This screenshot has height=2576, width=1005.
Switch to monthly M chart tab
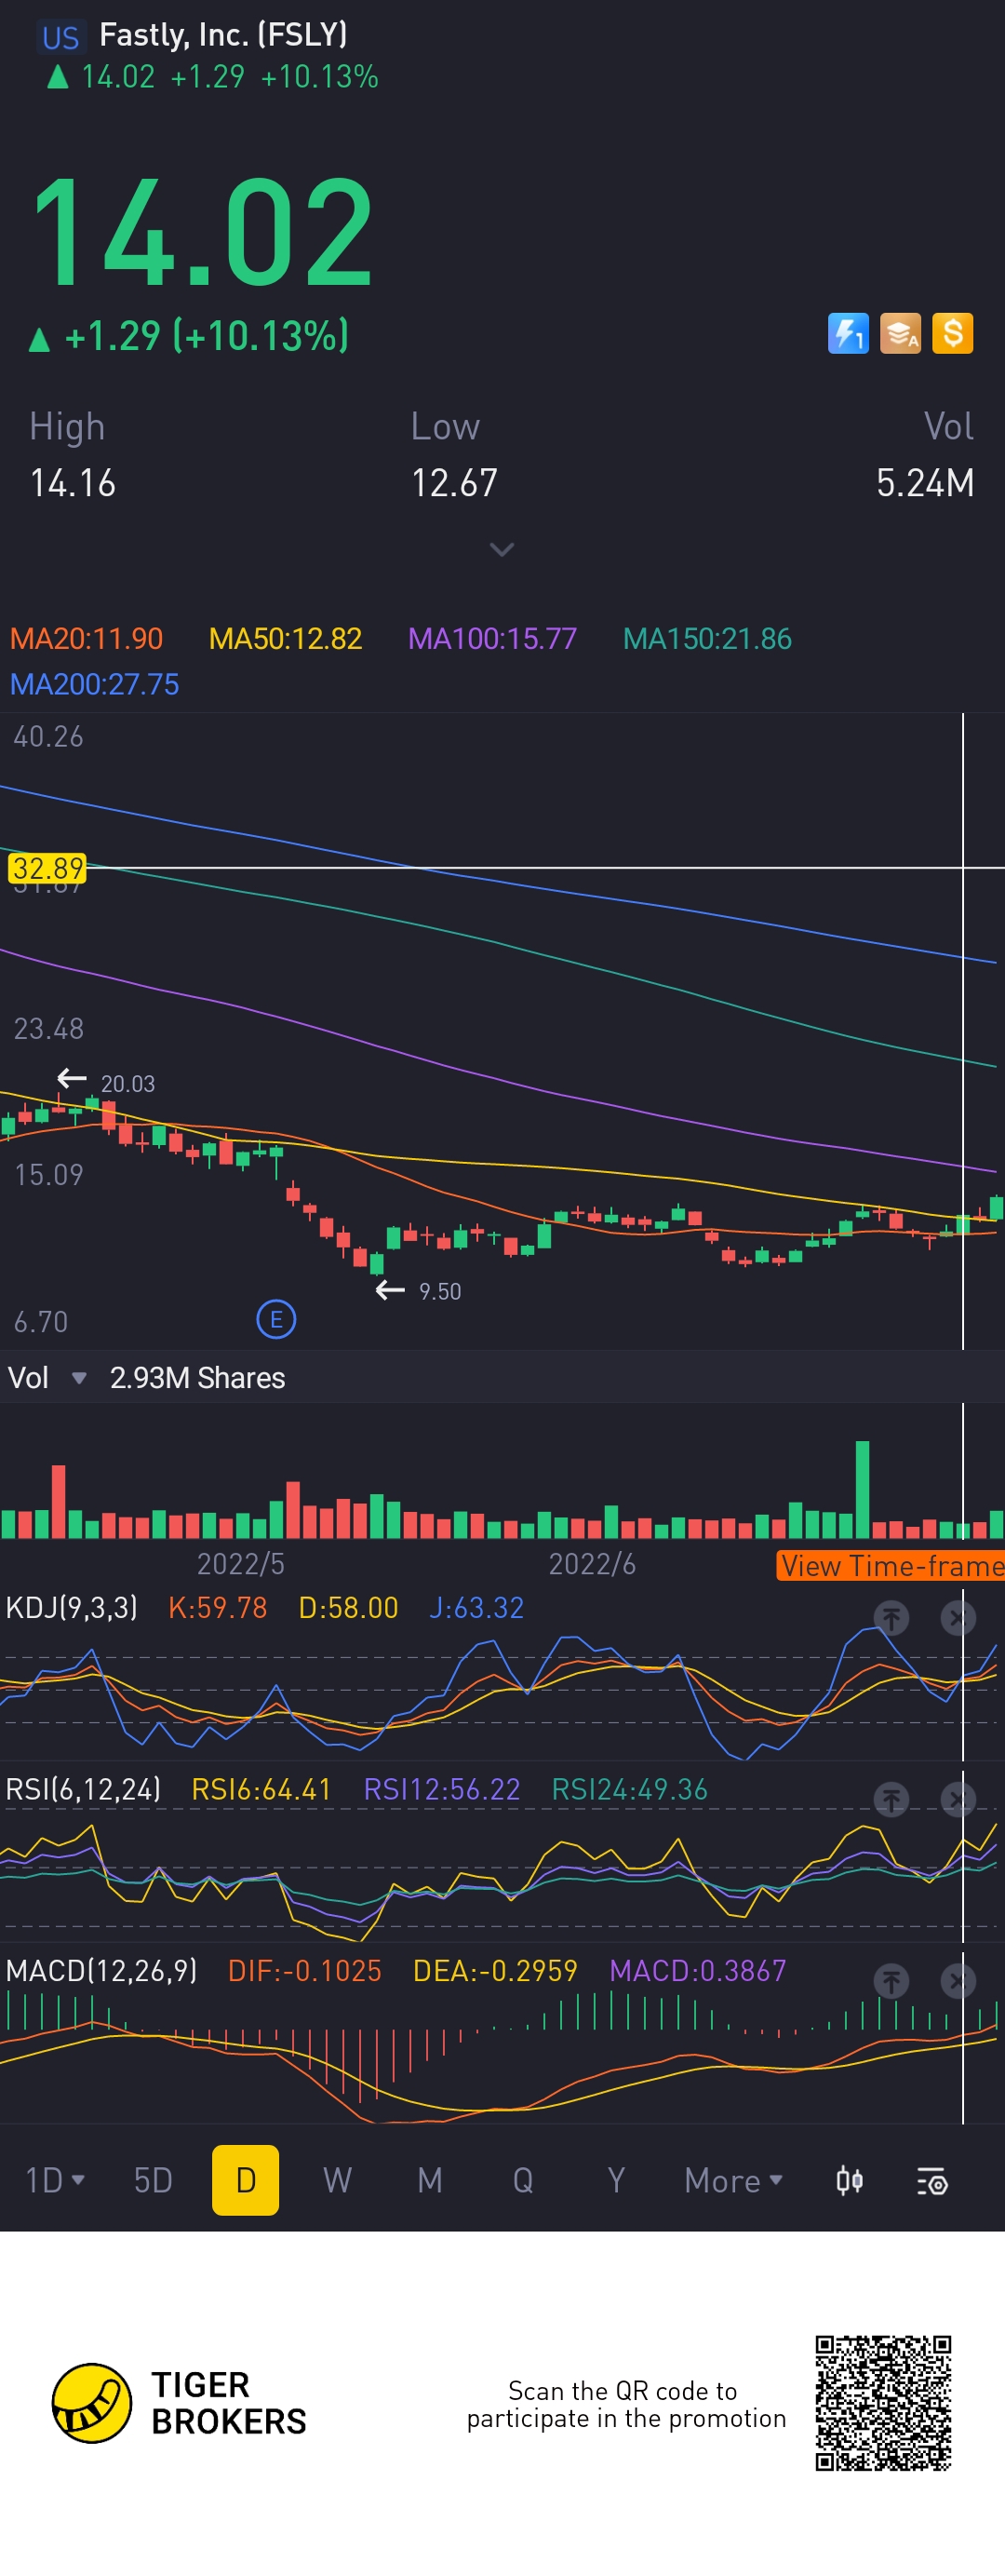[x=430, y=2180]
